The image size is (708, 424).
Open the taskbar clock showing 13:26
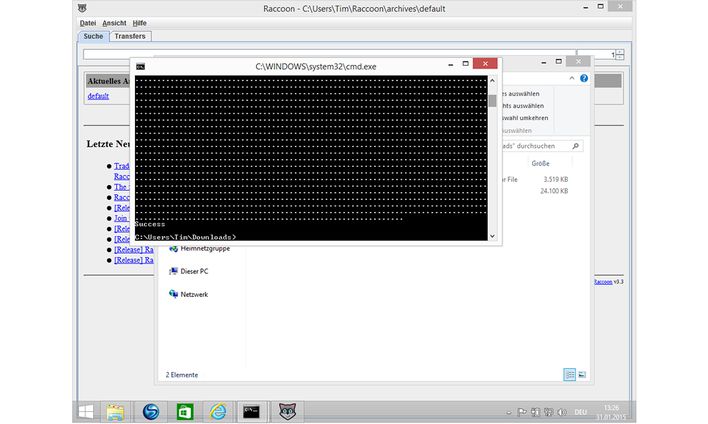(611, 412)
